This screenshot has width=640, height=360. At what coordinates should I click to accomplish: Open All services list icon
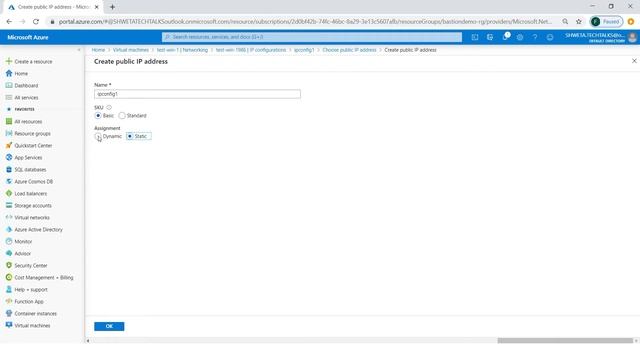pyautogui.click(x=9, y=98)
